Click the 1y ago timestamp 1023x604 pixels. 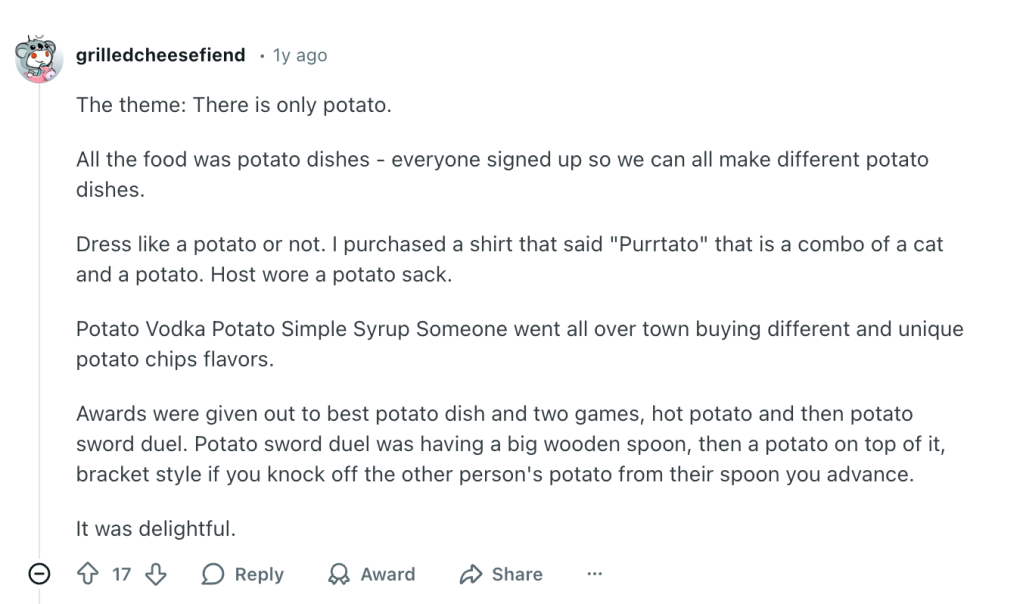299,55
